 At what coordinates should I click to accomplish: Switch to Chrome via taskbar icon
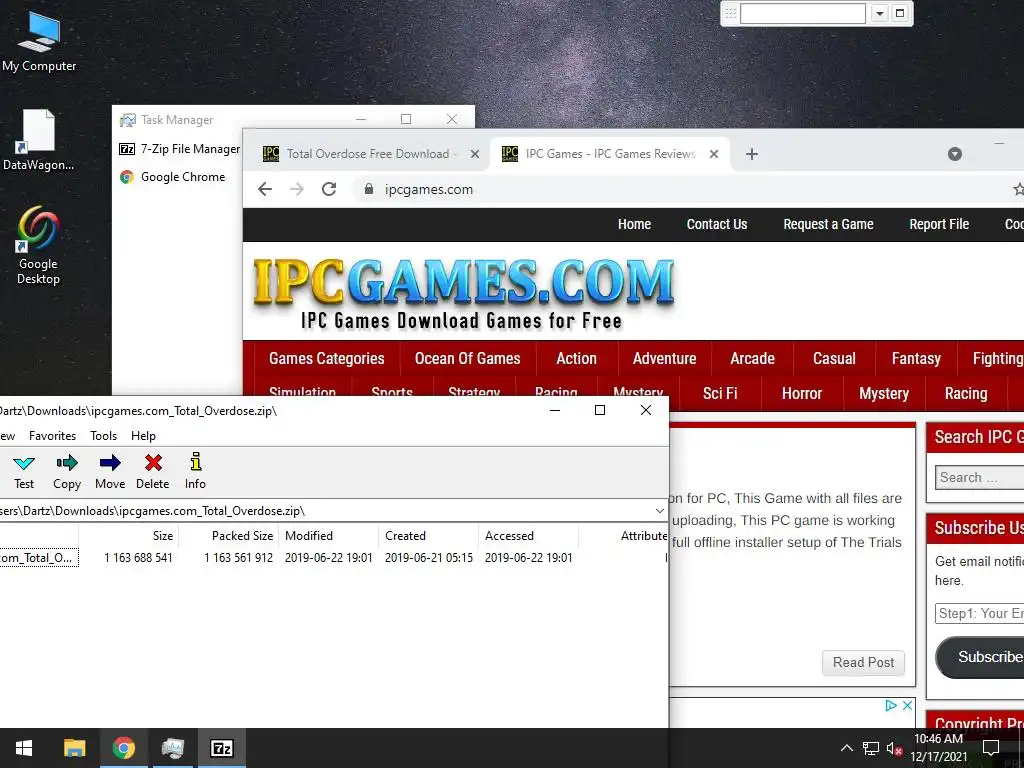click(123, 748)
